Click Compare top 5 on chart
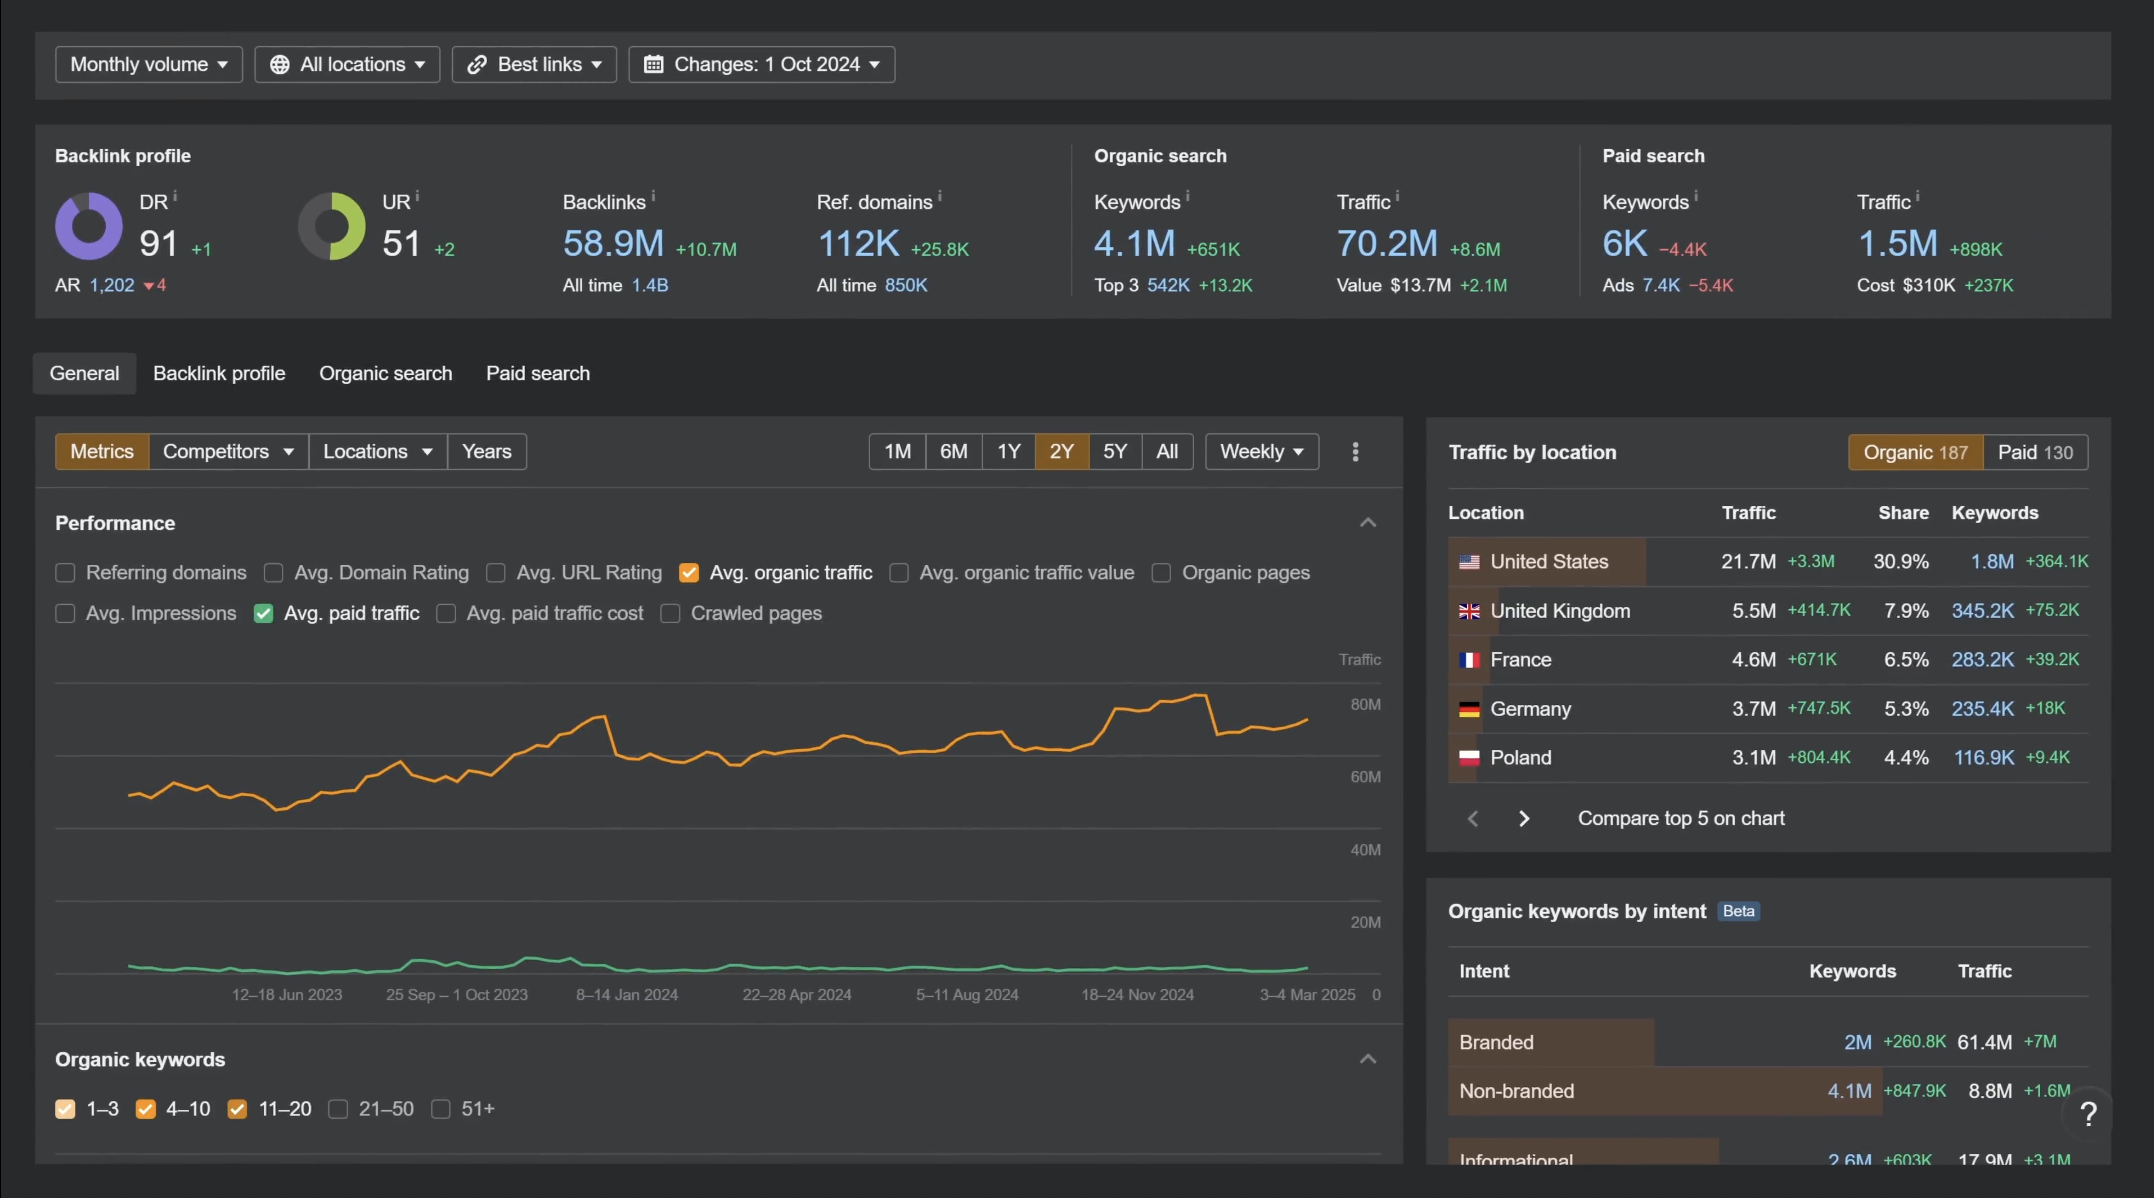The height and width of the screenshot is (1198, 2154). (x=1680, y=818)
